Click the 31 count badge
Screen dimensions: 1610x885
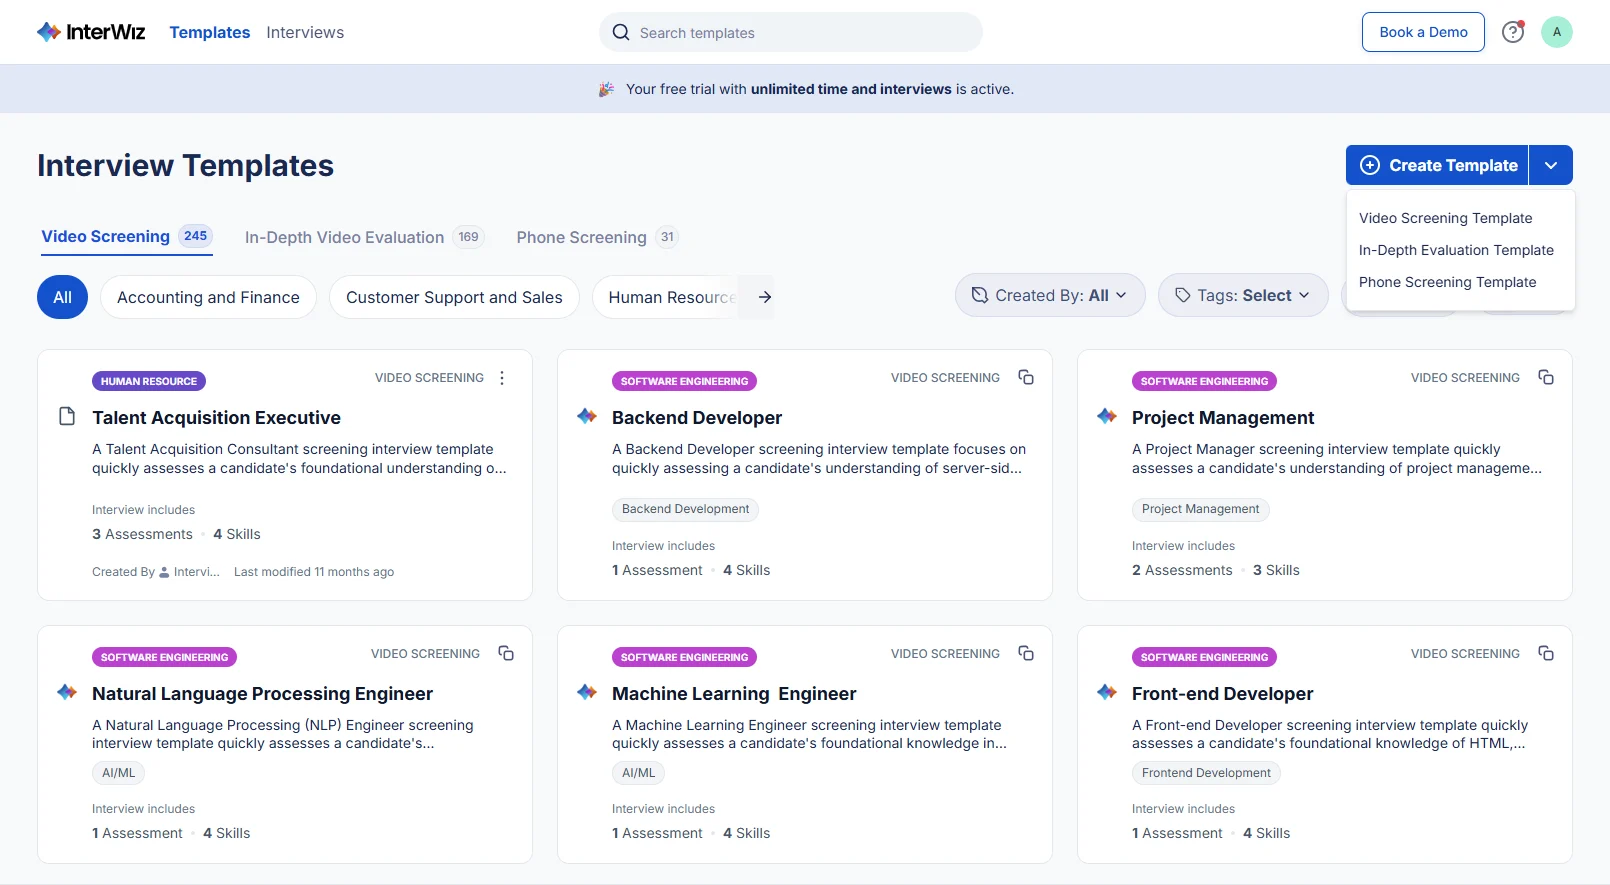click(667, 237)
